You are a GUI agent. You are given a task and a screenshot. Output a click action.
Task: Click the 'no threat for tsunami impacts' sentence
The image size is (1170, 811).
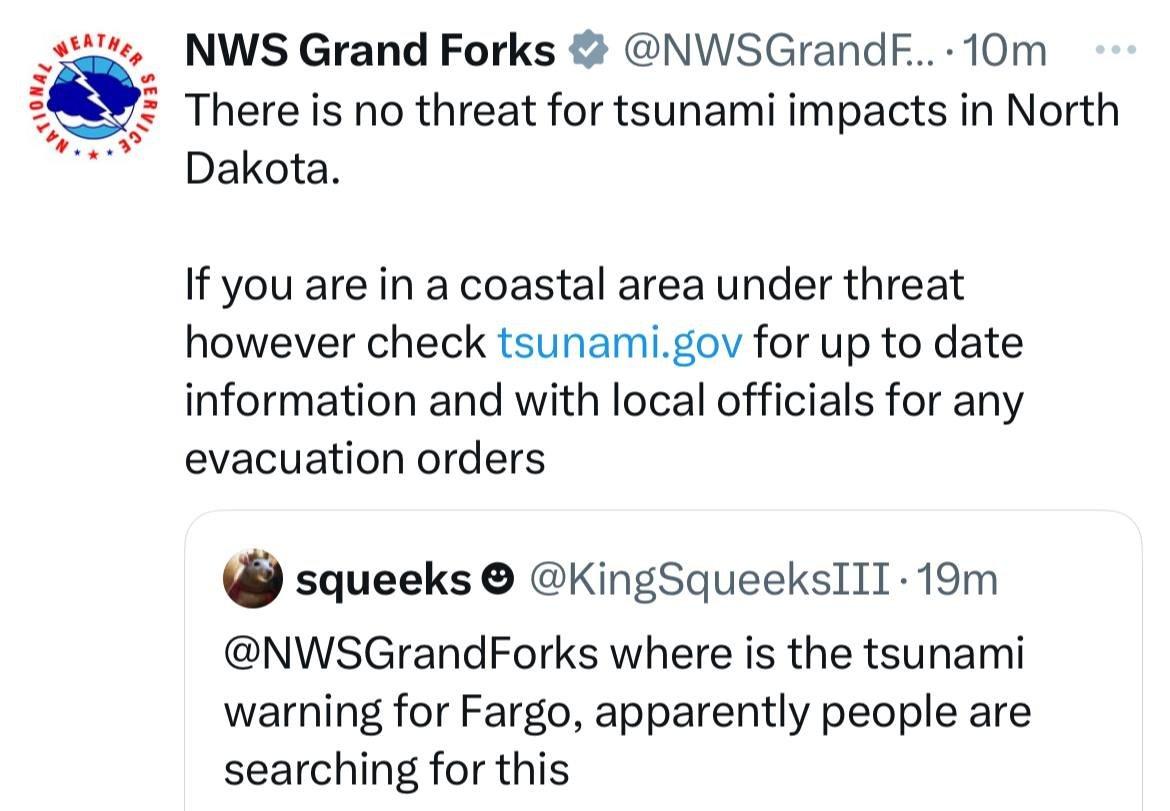pyautogui.click(x=650, y=110)
